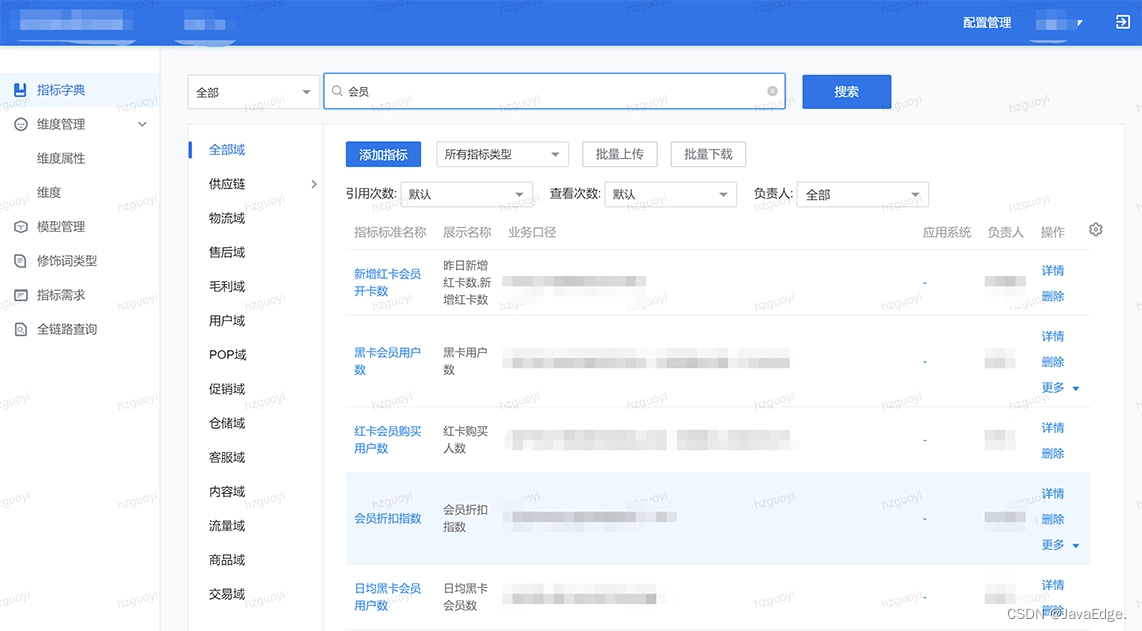
Task: Open 负责人 全部 dropdown
Action: pos(862,195)
